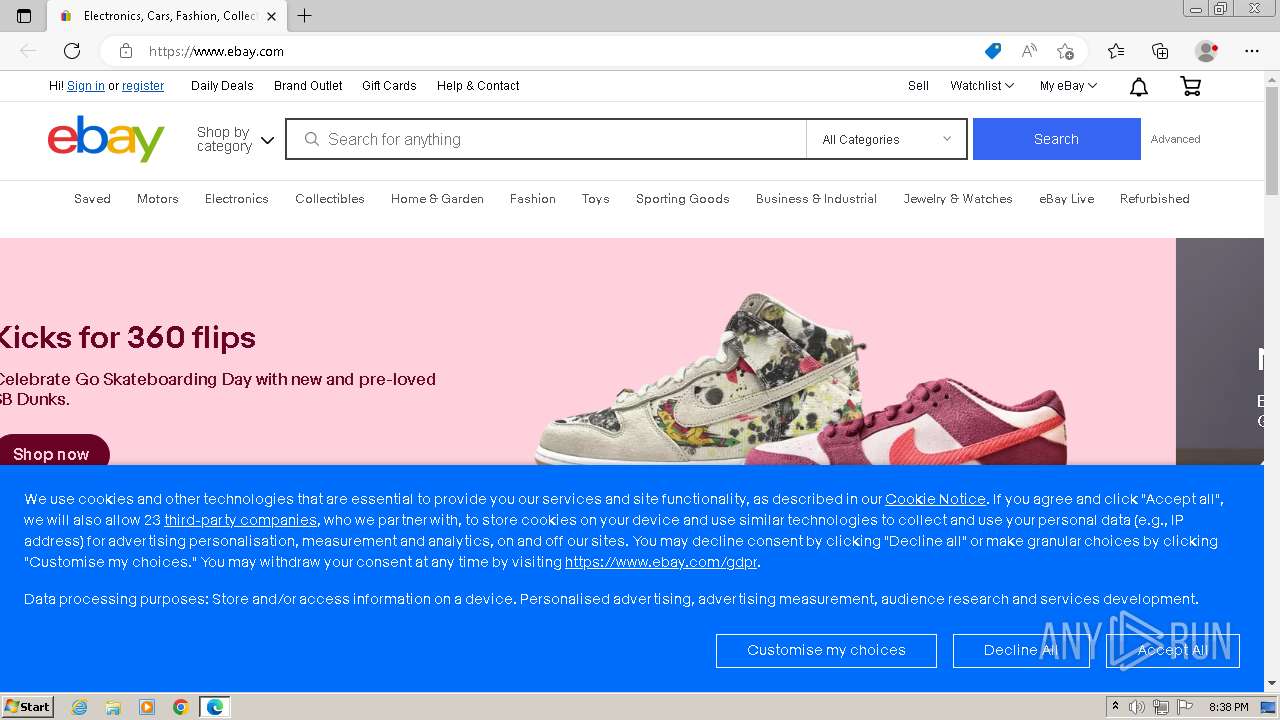
Task: Launch Internet Explorer from the taskbar
Action: pyautogui.click(x=80, y=707)
